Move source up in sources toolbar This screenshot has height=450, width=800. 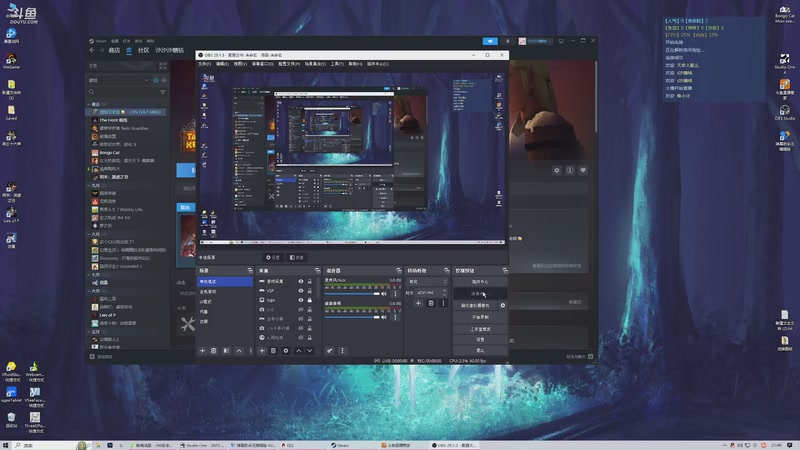[298, 351]
